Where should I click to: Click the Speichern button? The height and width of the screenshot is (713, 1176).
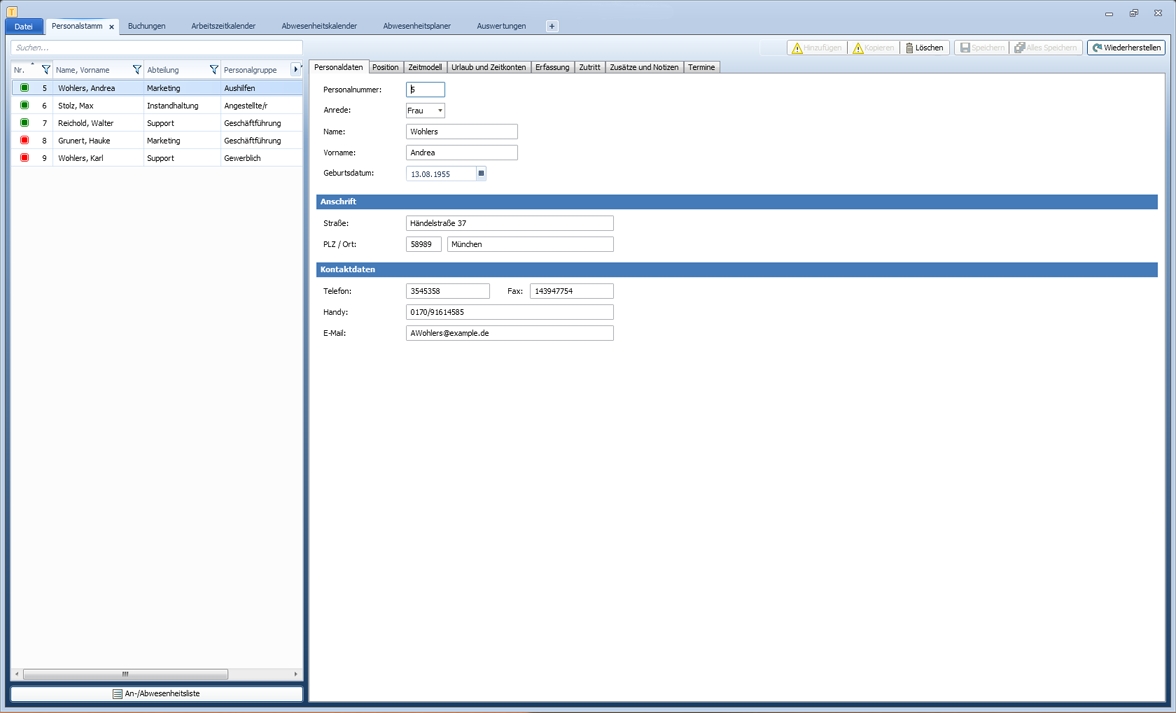(x=982, y=47)
